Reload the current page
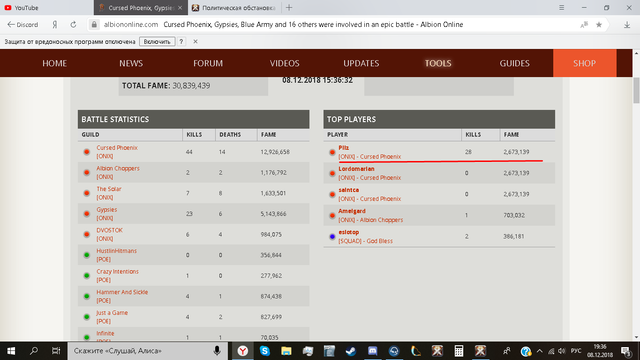 tap(73, 25)
